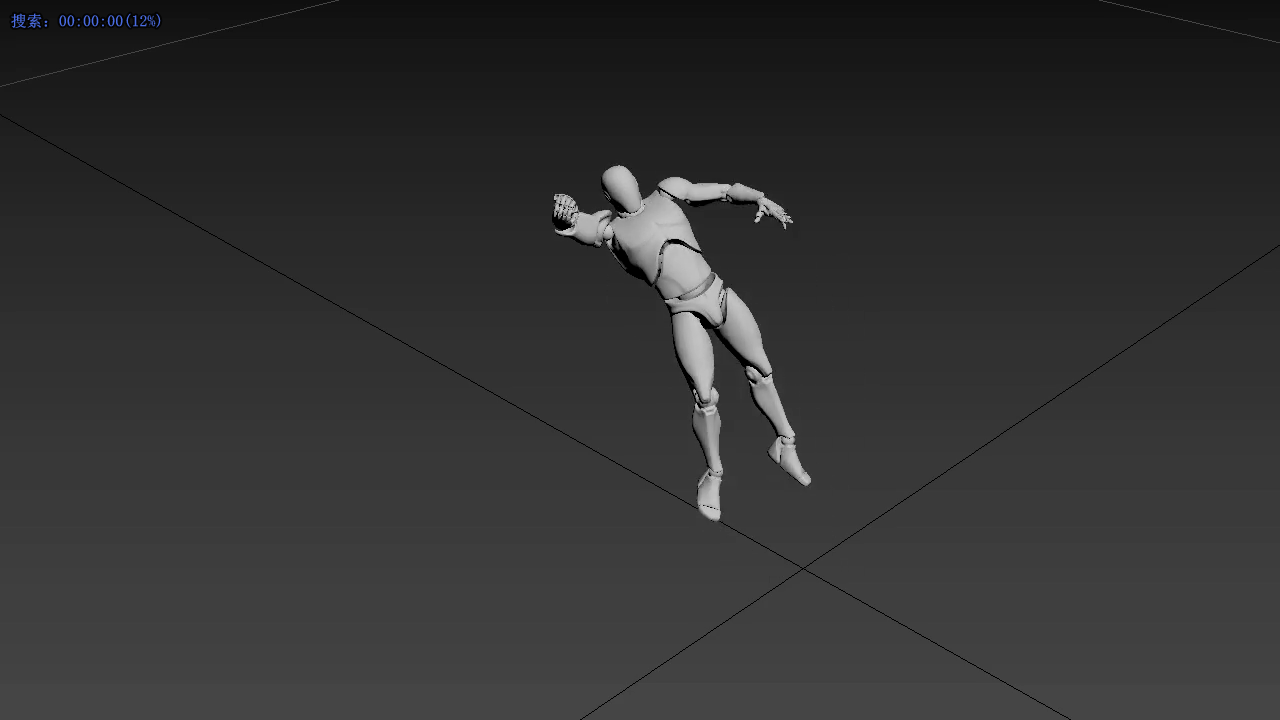The height and width of the screenshot is (720, 1280).
Task: Select the mannequin's head in viewport
Action: coord(622,189)
